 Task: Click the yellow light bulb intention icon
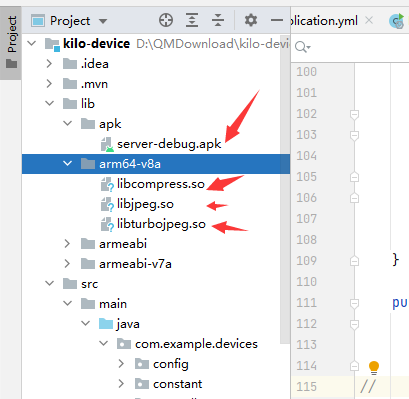[x=374, y=367]
